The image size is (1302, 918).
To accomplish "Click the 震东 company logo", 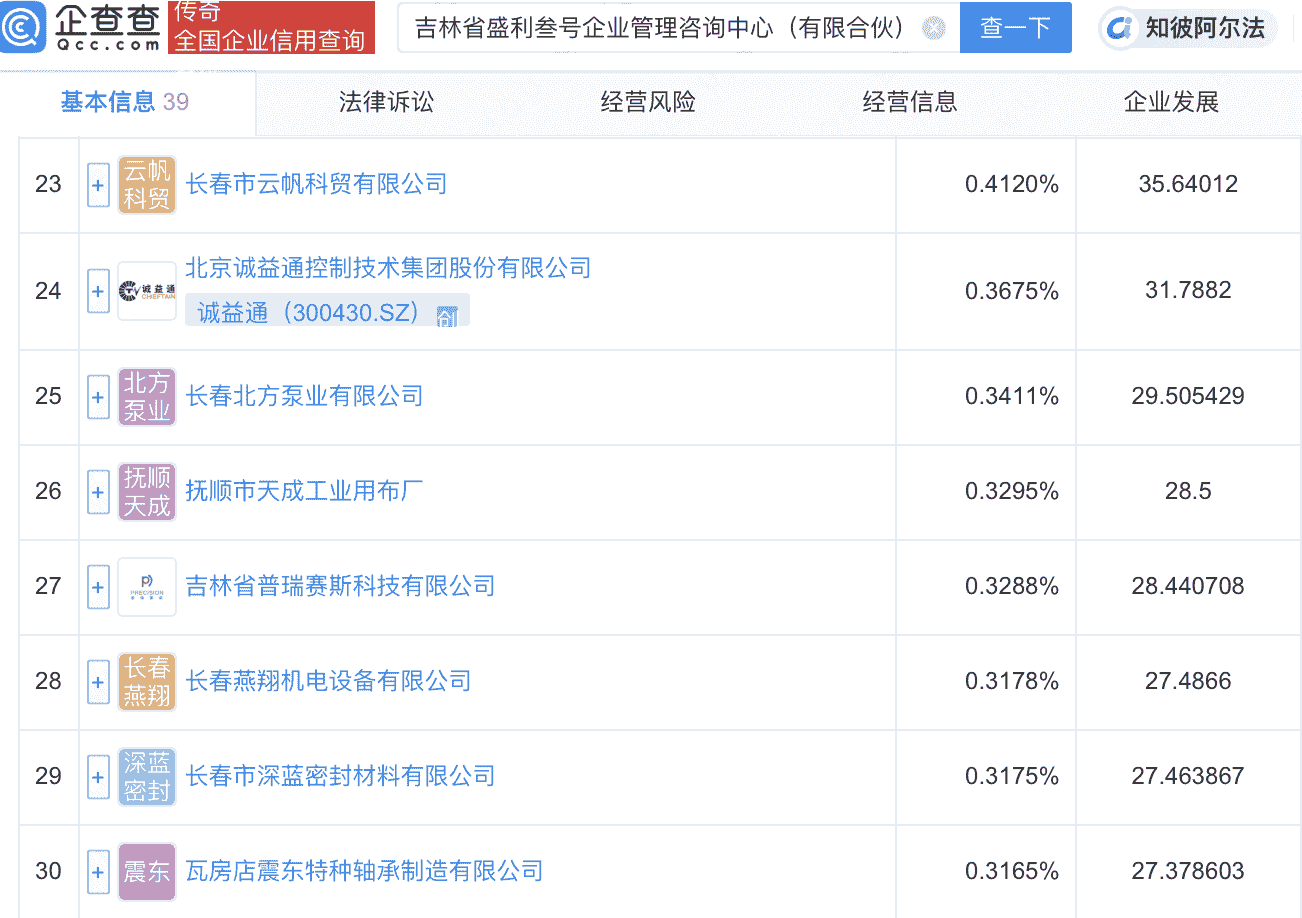I will coord(147,871).
